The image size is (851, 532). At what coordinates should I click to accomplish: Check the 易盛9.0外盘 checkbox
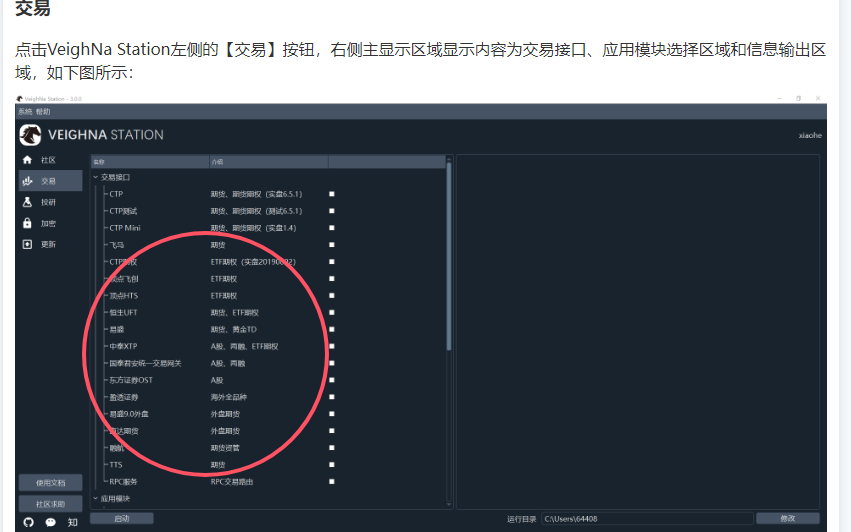(332, 414)
